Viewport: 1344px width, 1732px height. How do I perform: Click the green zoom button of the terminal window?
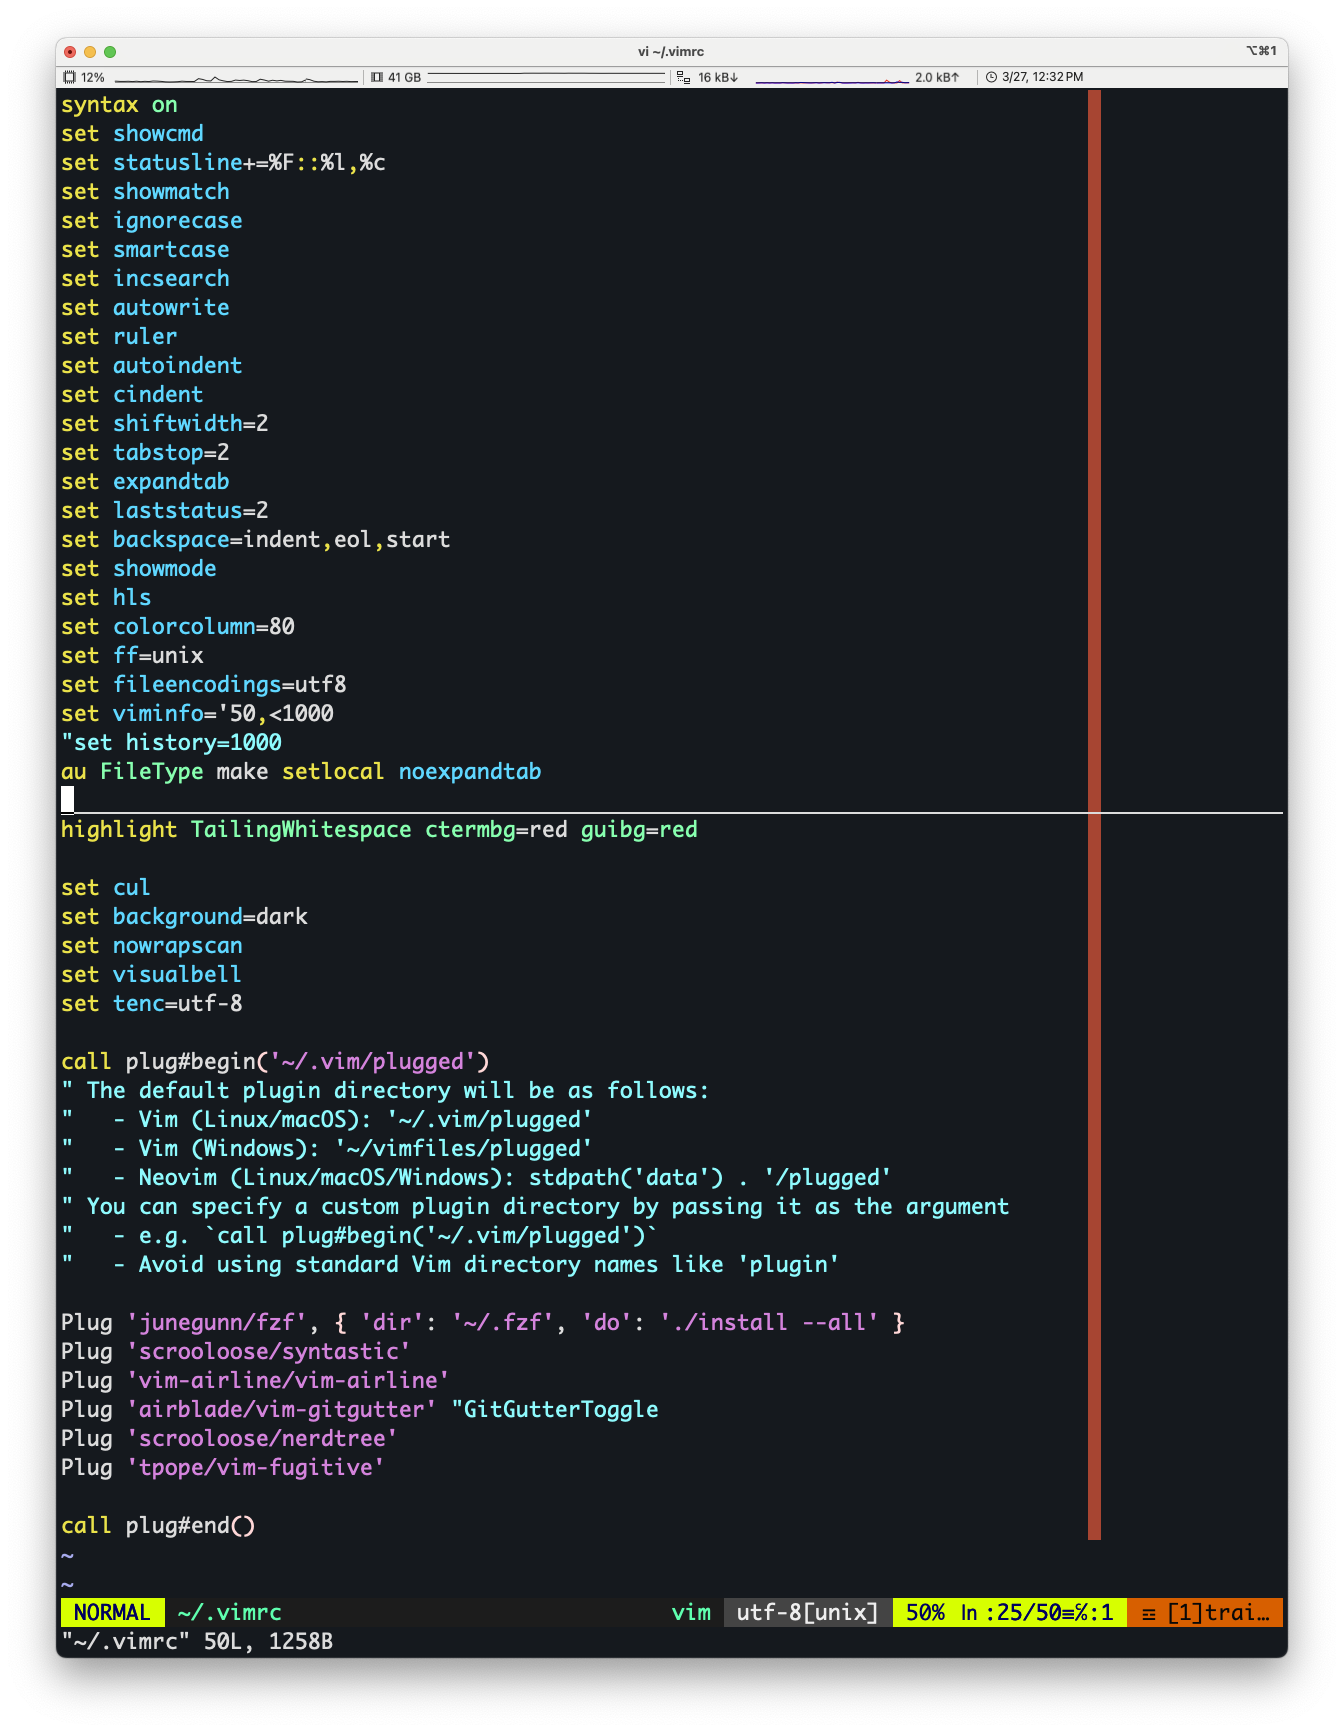pyautogui.click(x=110, y=51)
